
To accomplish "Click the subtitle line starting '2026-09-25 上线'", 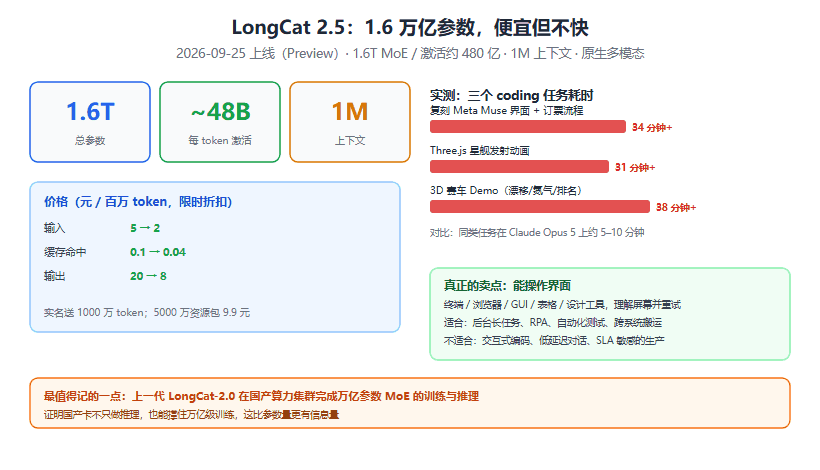I will pyautogui.click(x=410, y=53).
